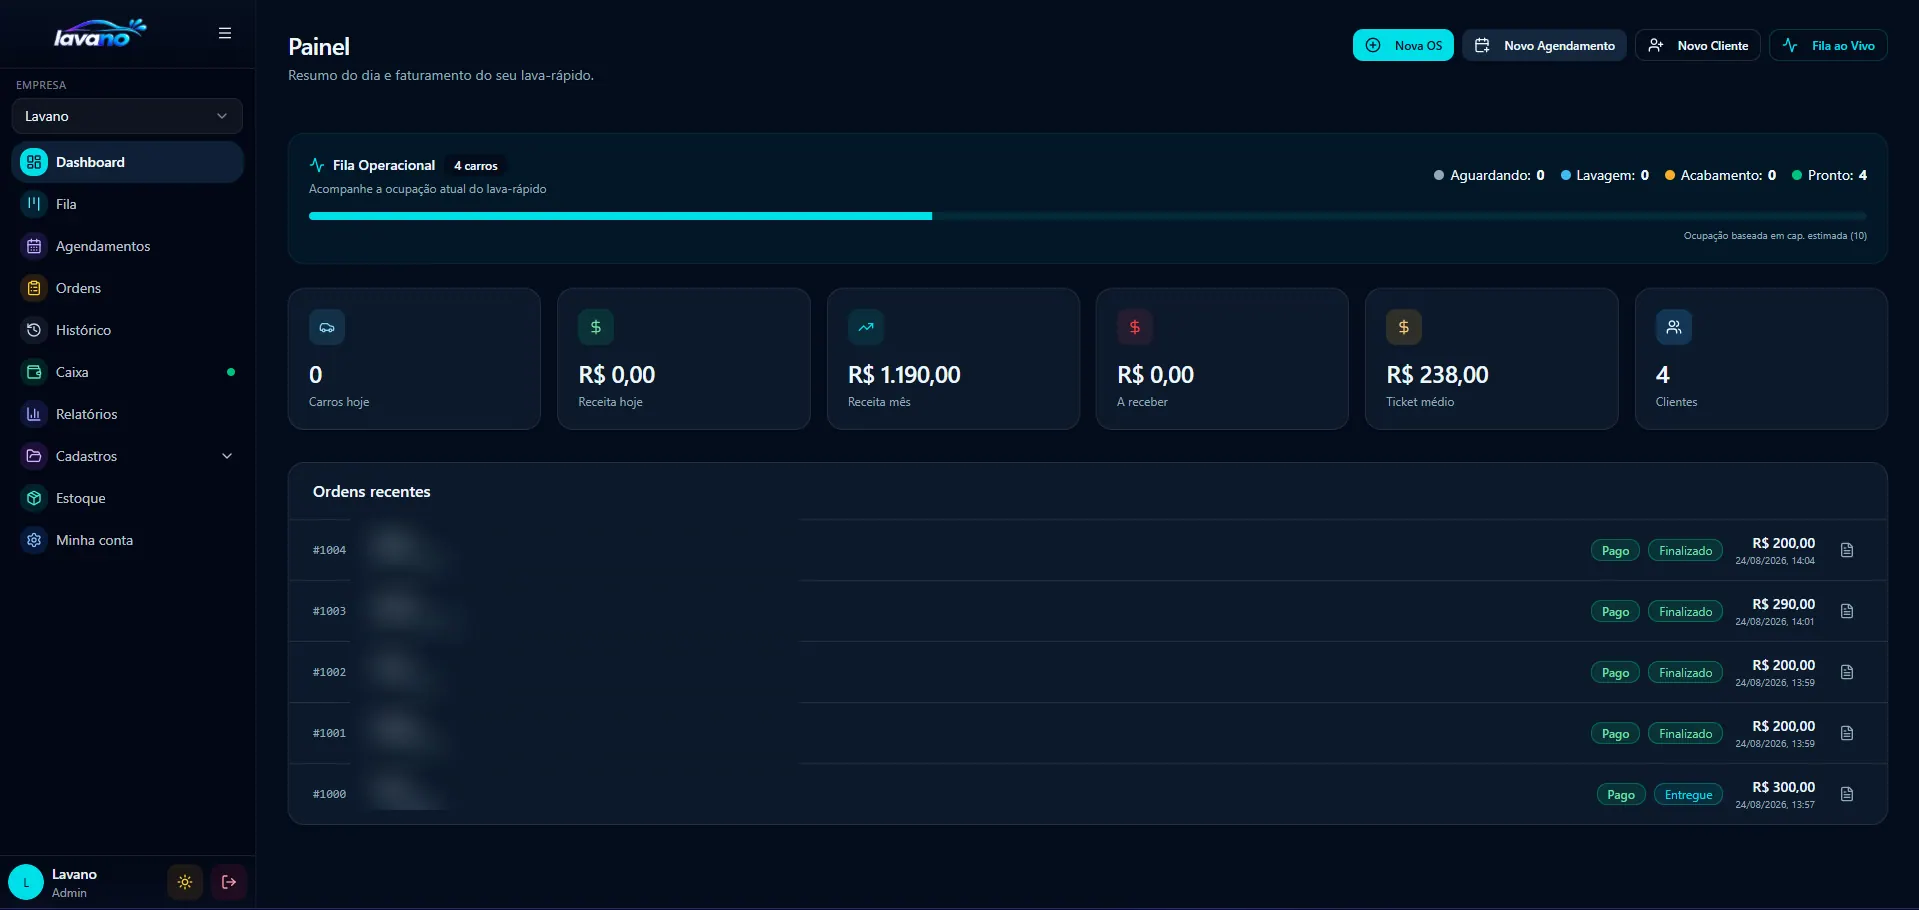Image resolution: width=1919 pixels, height=910 pixels.
Task: Open the Empresa Lavano dropdown
Action: point(127,116)
